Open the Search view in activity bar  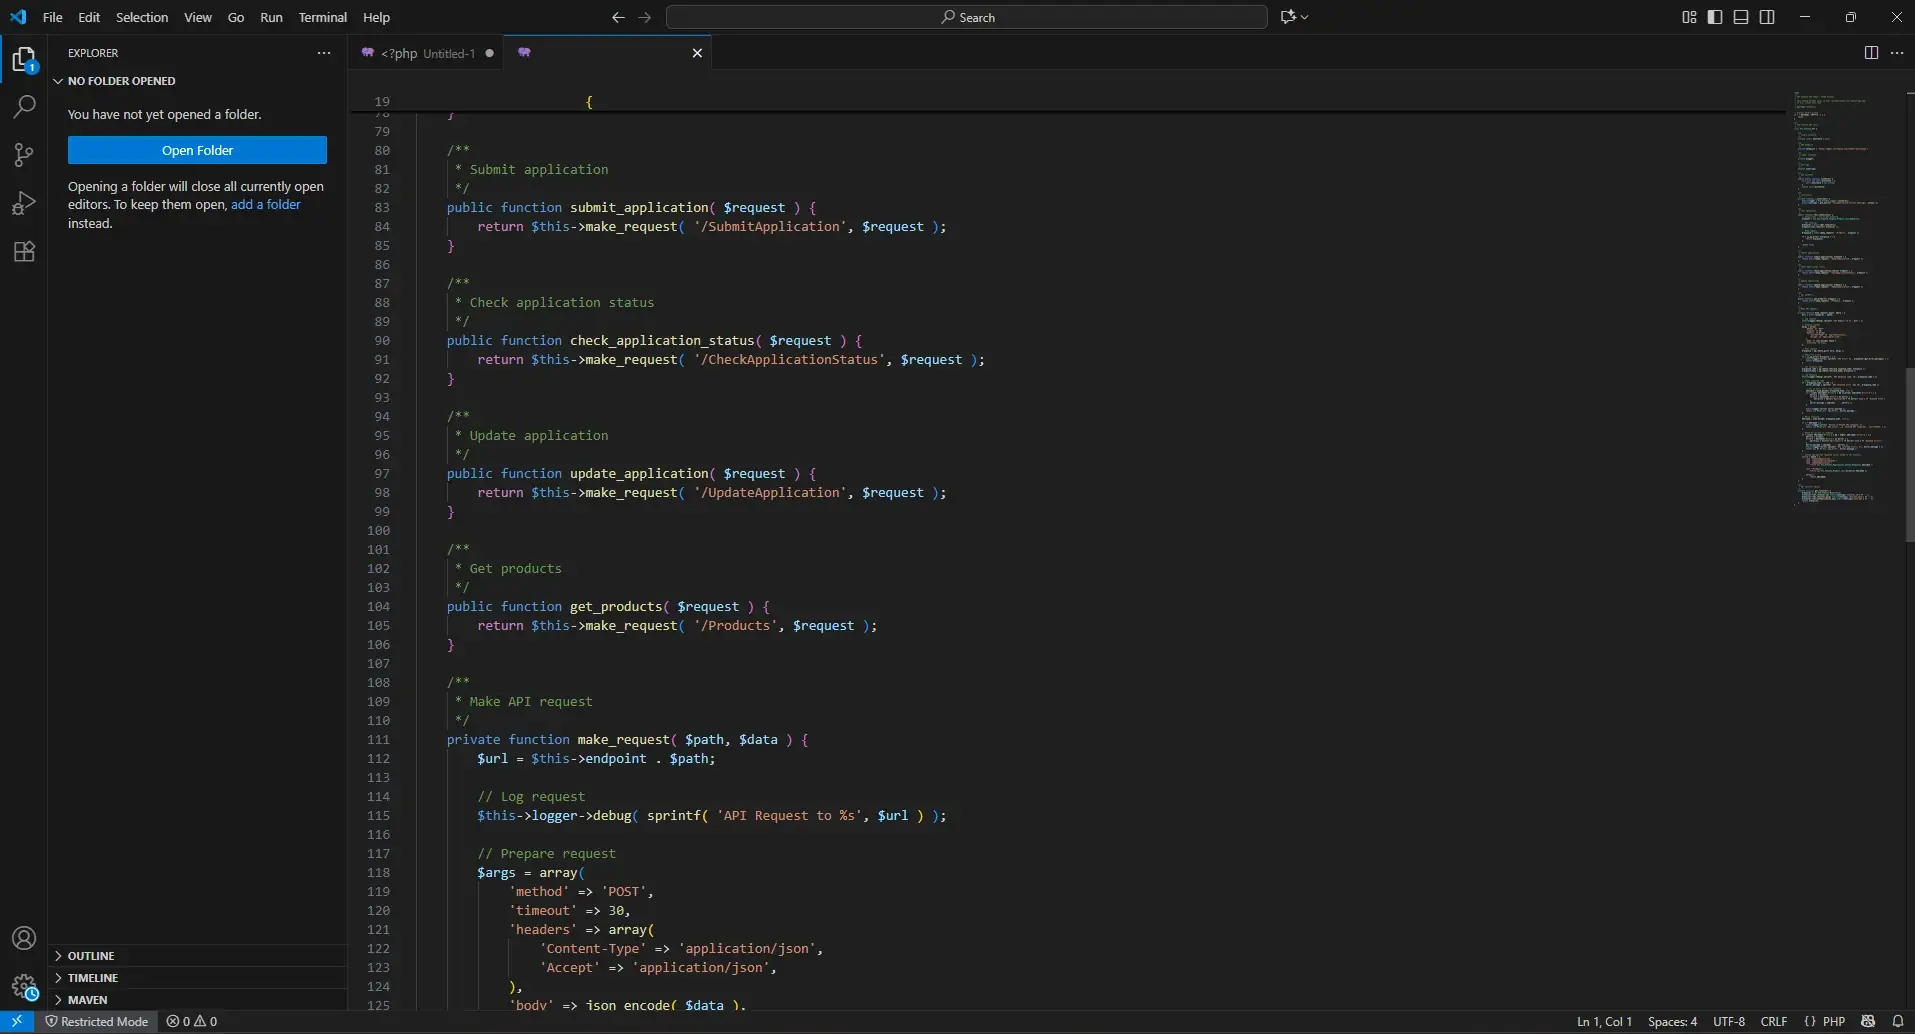click(x=24, y=106)
